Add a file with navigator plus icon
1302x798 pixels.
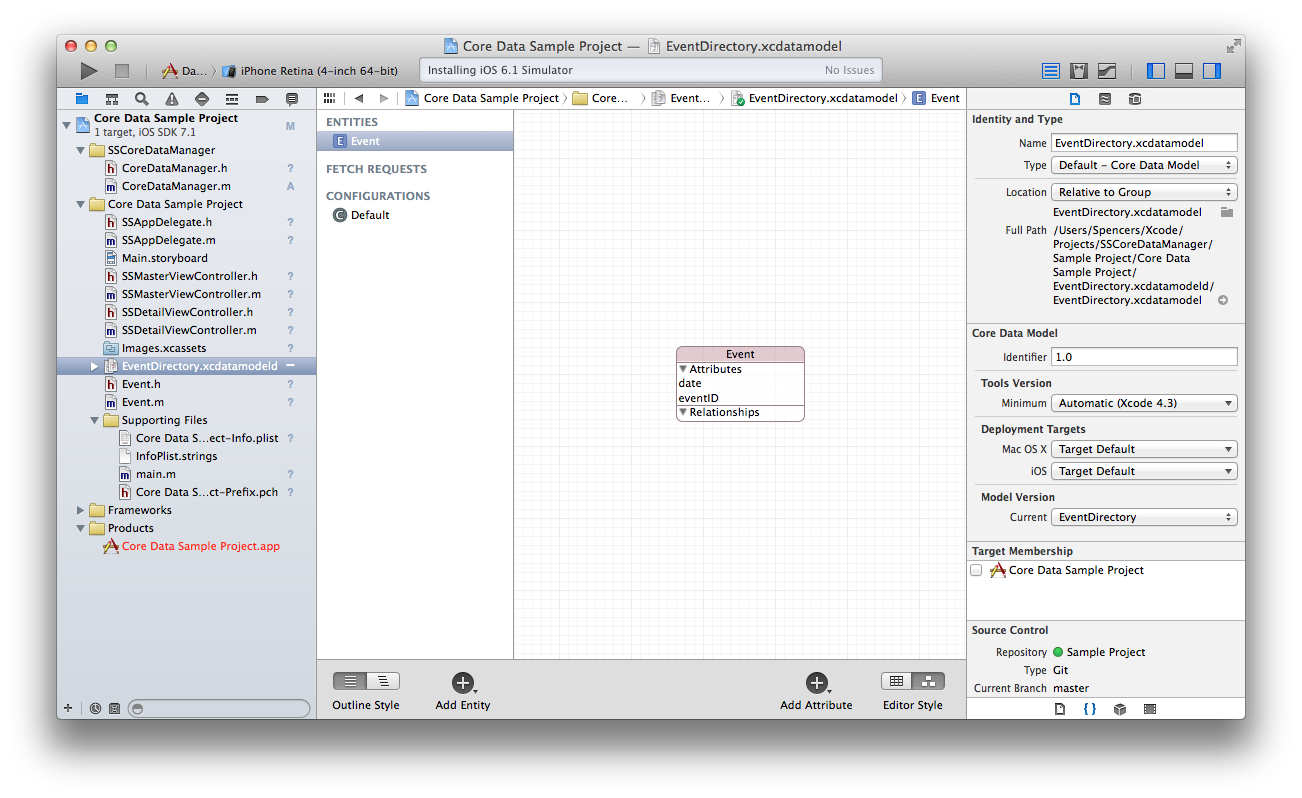click(68, 708)
